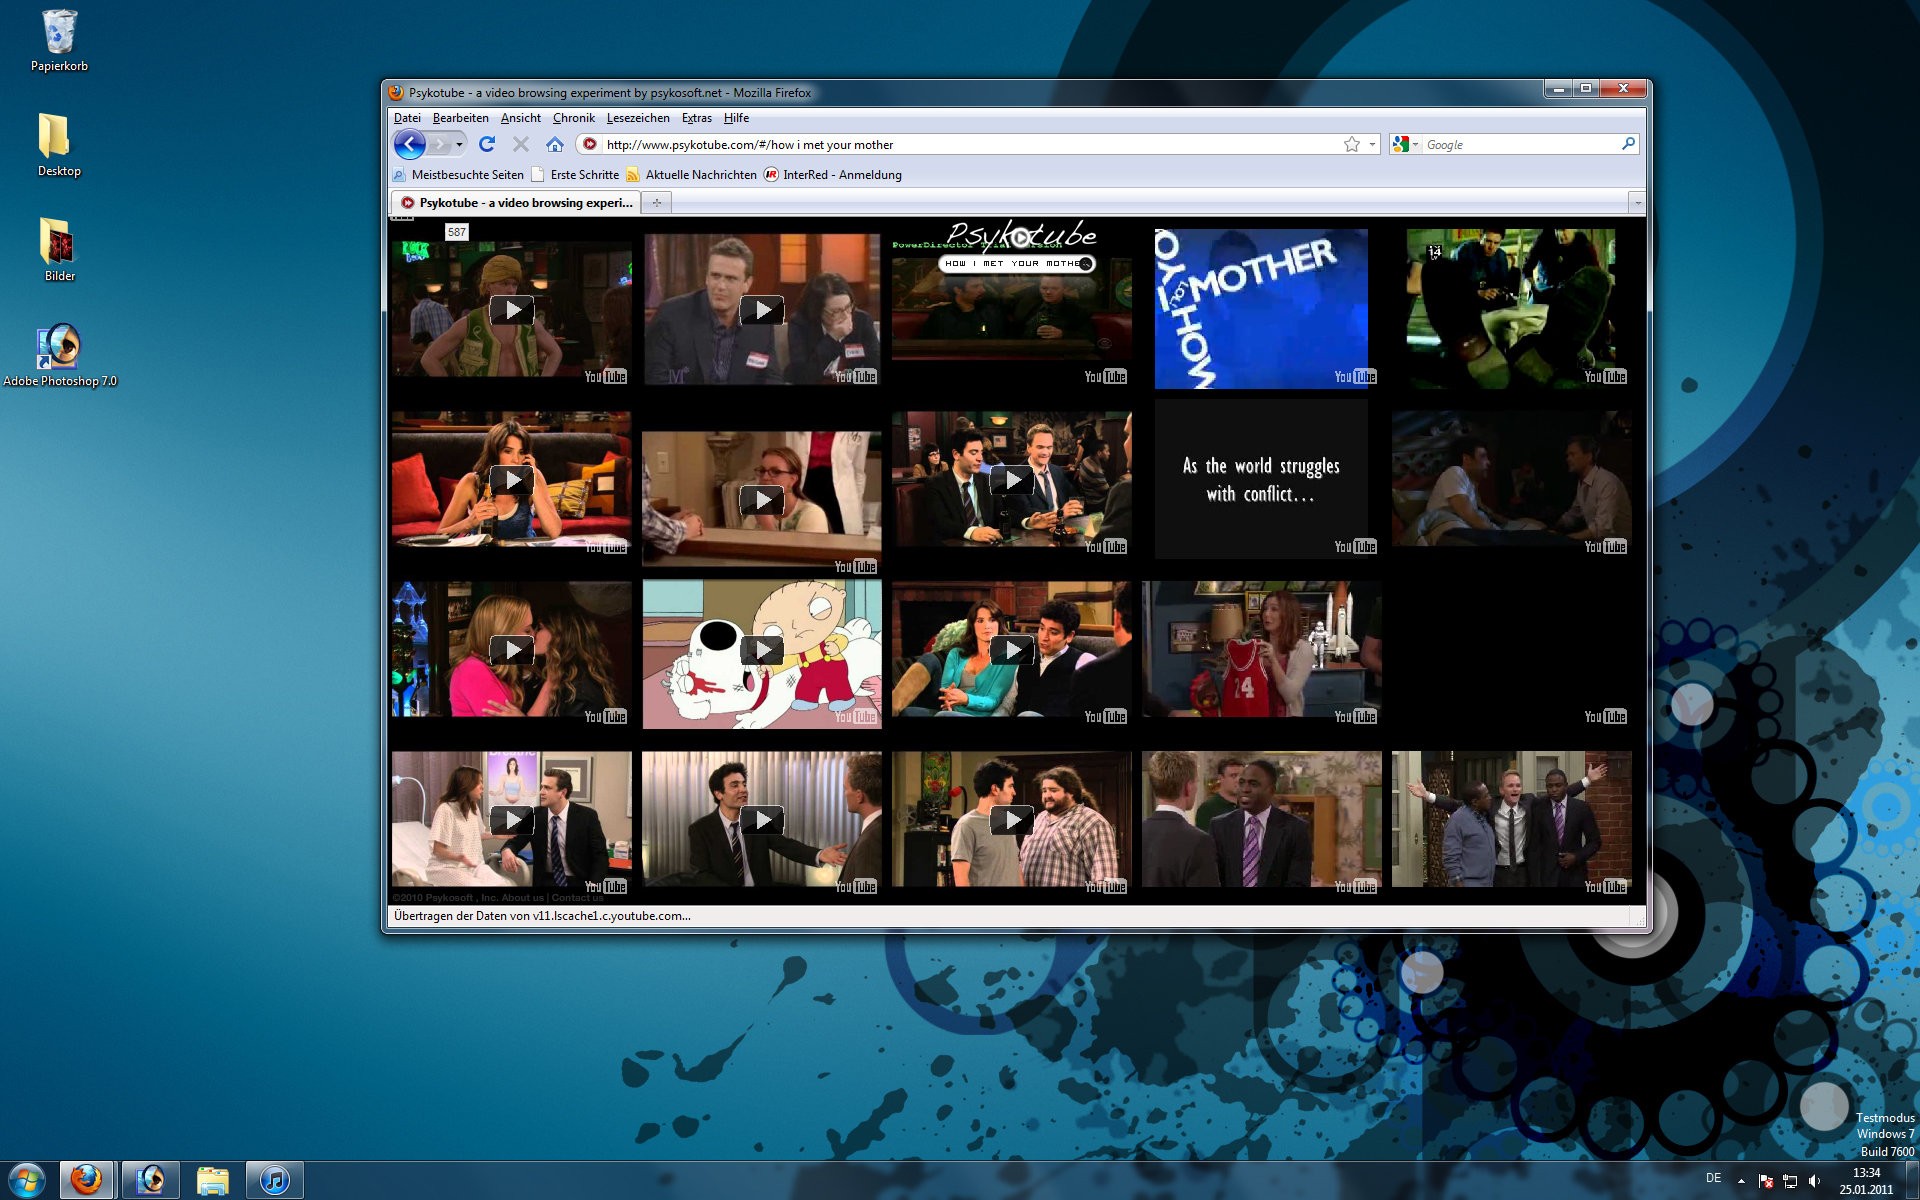Open the Windows Start menu
This screenshot has height=1200, width=1920.
[x=26, y=1180]
